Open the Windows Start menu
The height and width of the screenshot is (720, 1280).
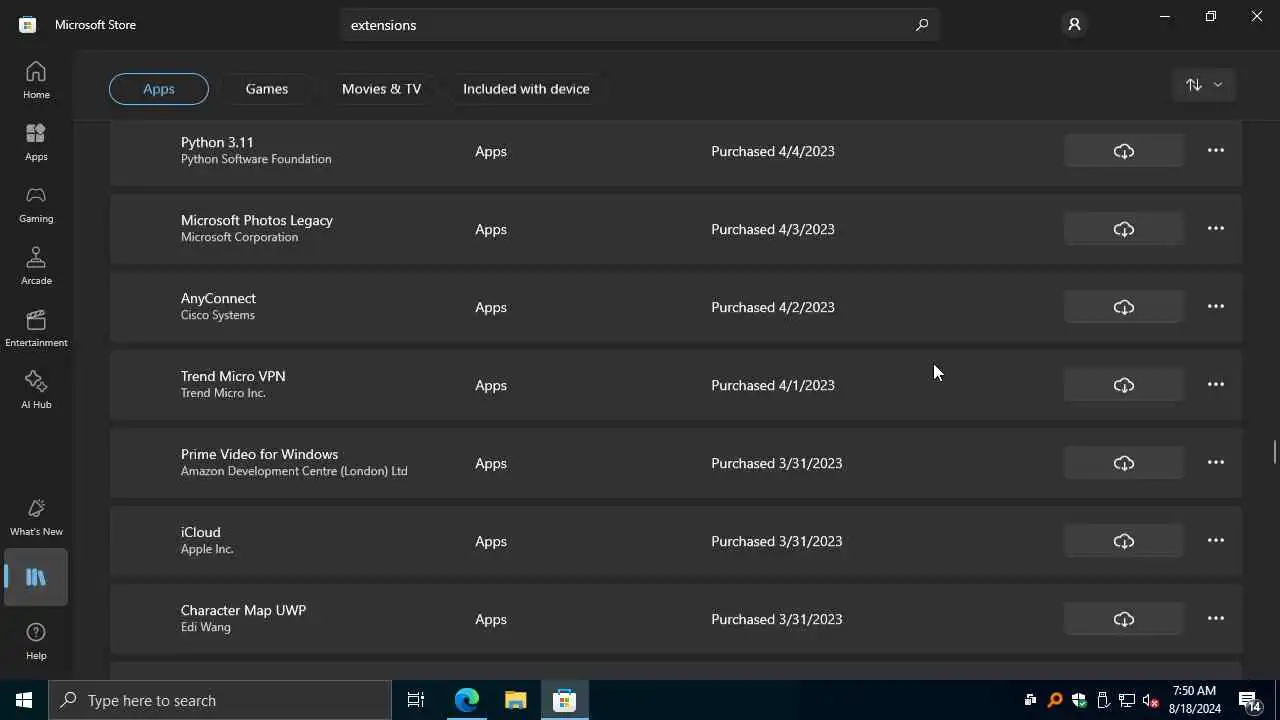[24, 700]
